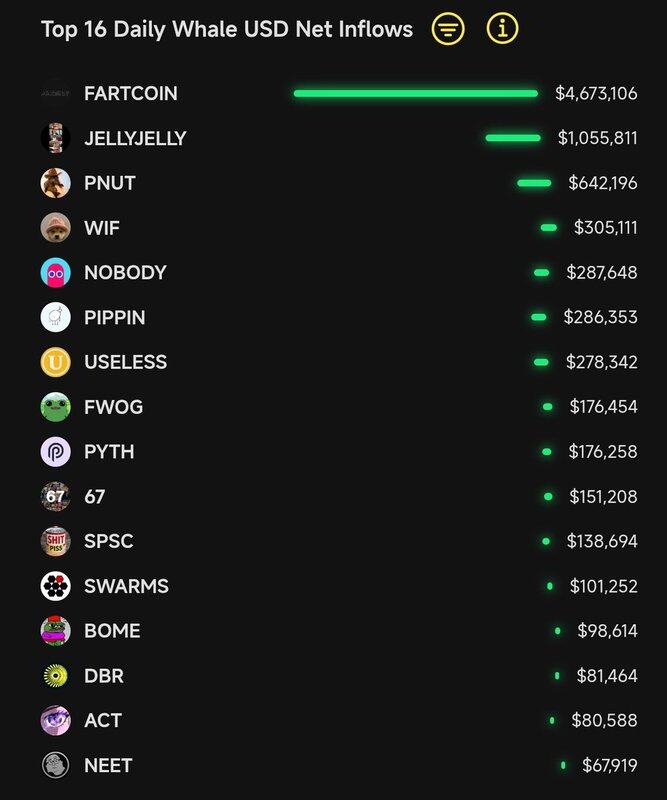Screen dimensions: 667x800
Task: Click the PNUT token icon
Action: [55, 183]
